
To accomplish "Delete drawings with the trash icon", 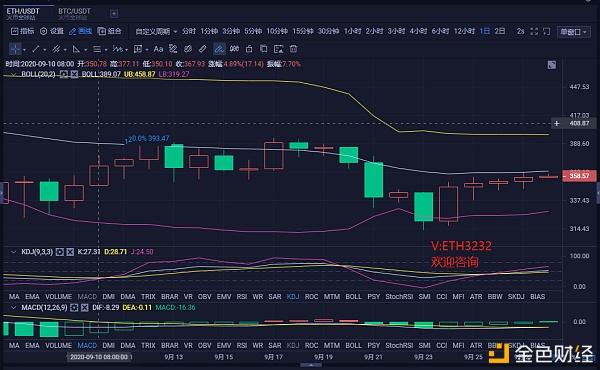I will (x=293, y=49).
